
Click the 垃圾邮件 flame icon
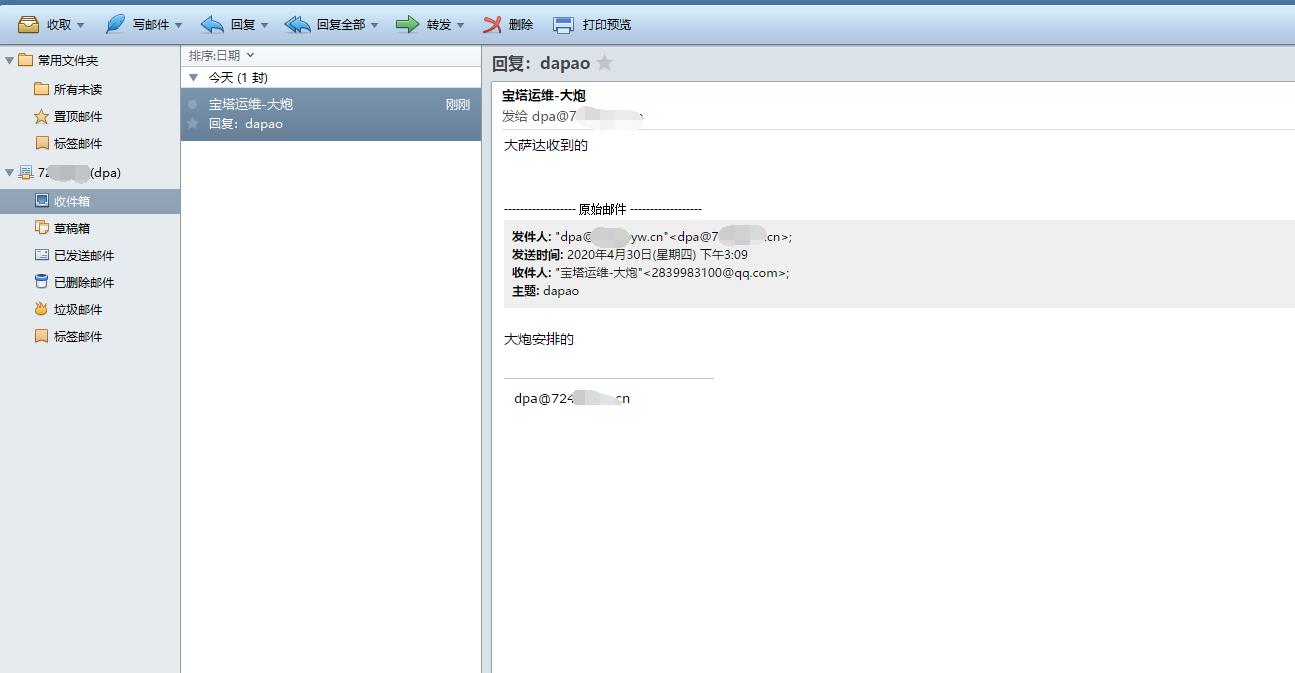coord(41,309)
